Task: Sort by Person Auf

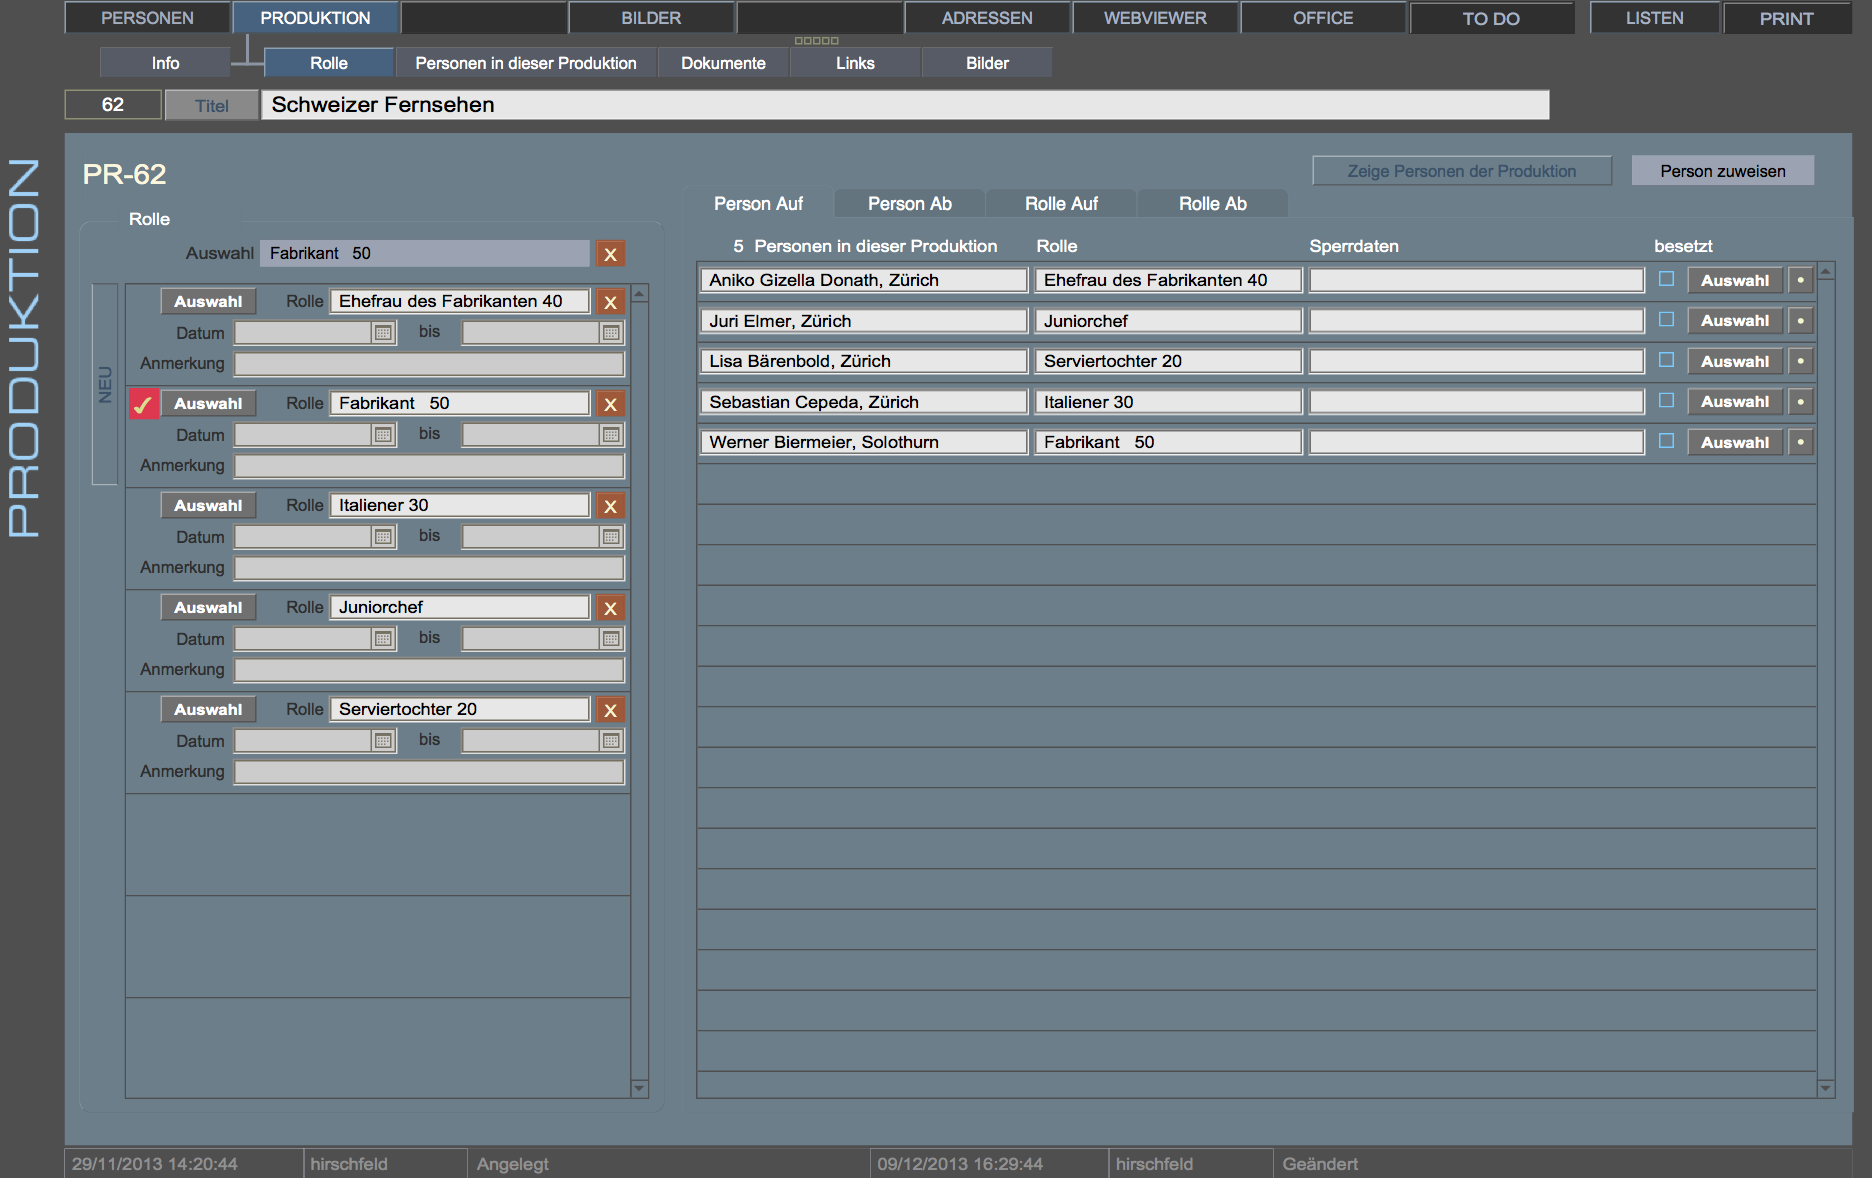Action: tap(758, 204)
